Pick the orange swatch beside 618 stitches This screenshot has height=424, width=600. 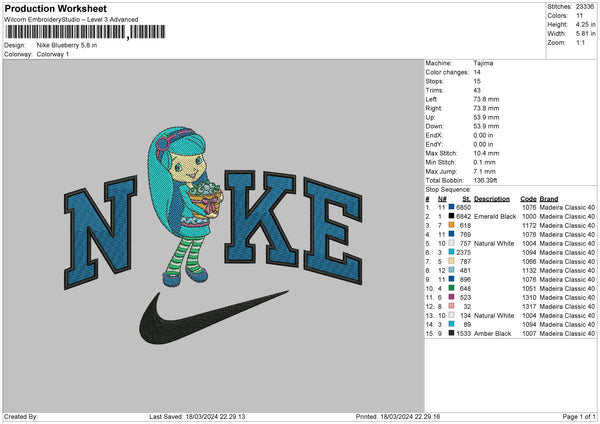pyautogui.click(x=452, y=225)
